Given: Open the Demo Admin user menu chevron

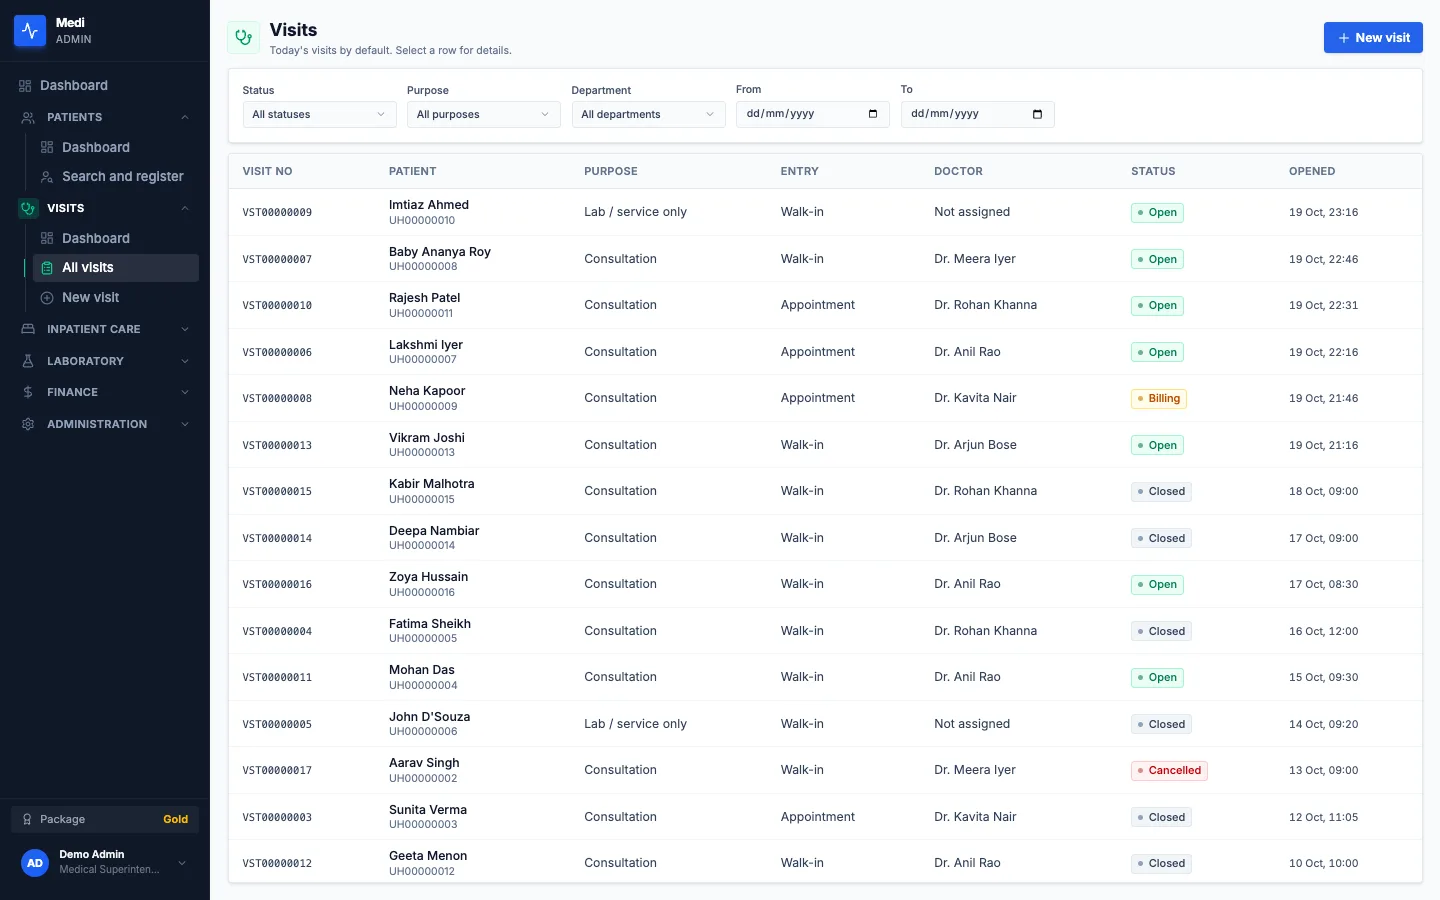Looking at the screenshot, I should point(182,863).
